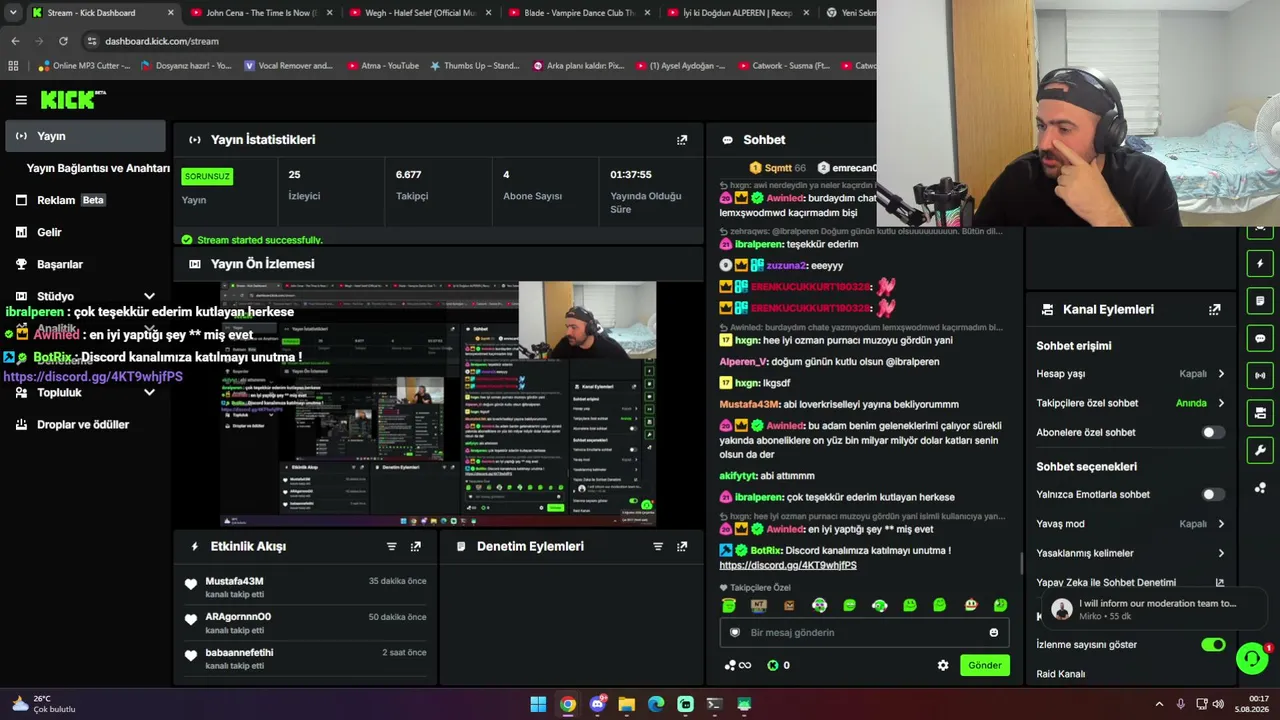The image size is (1280, 720).
Task: Open Online MP3 Cutter bookmark
Action: (x=84, y=66)
